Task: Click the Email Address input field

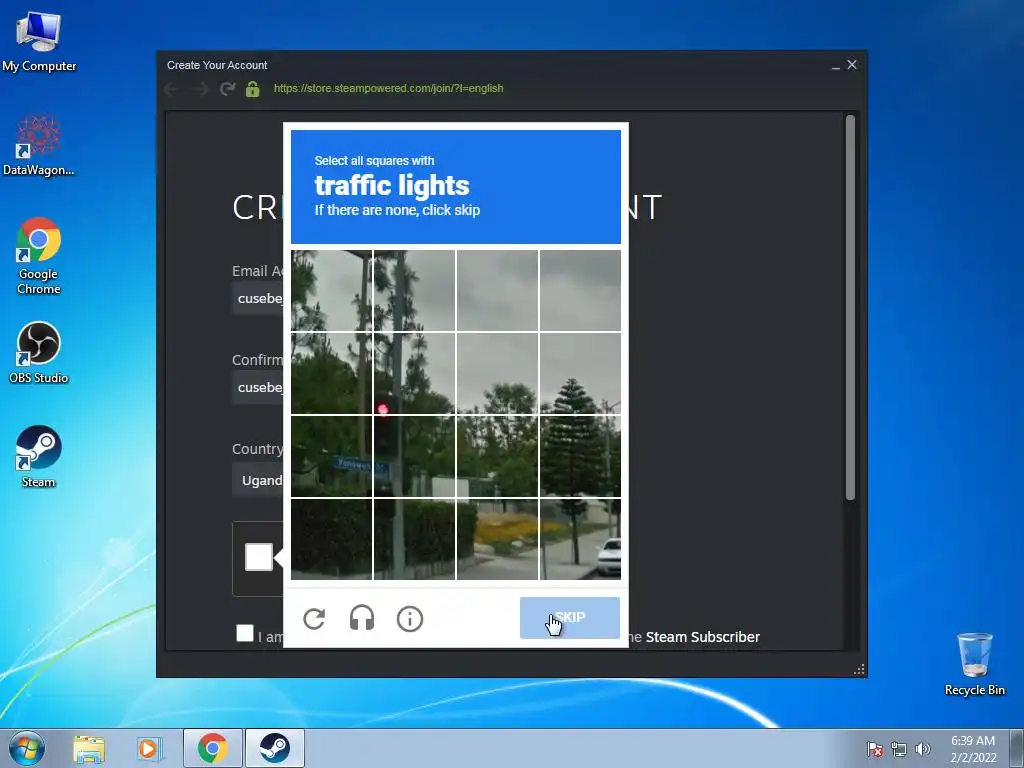Action: pyautogui.click(x=258, y=298)
